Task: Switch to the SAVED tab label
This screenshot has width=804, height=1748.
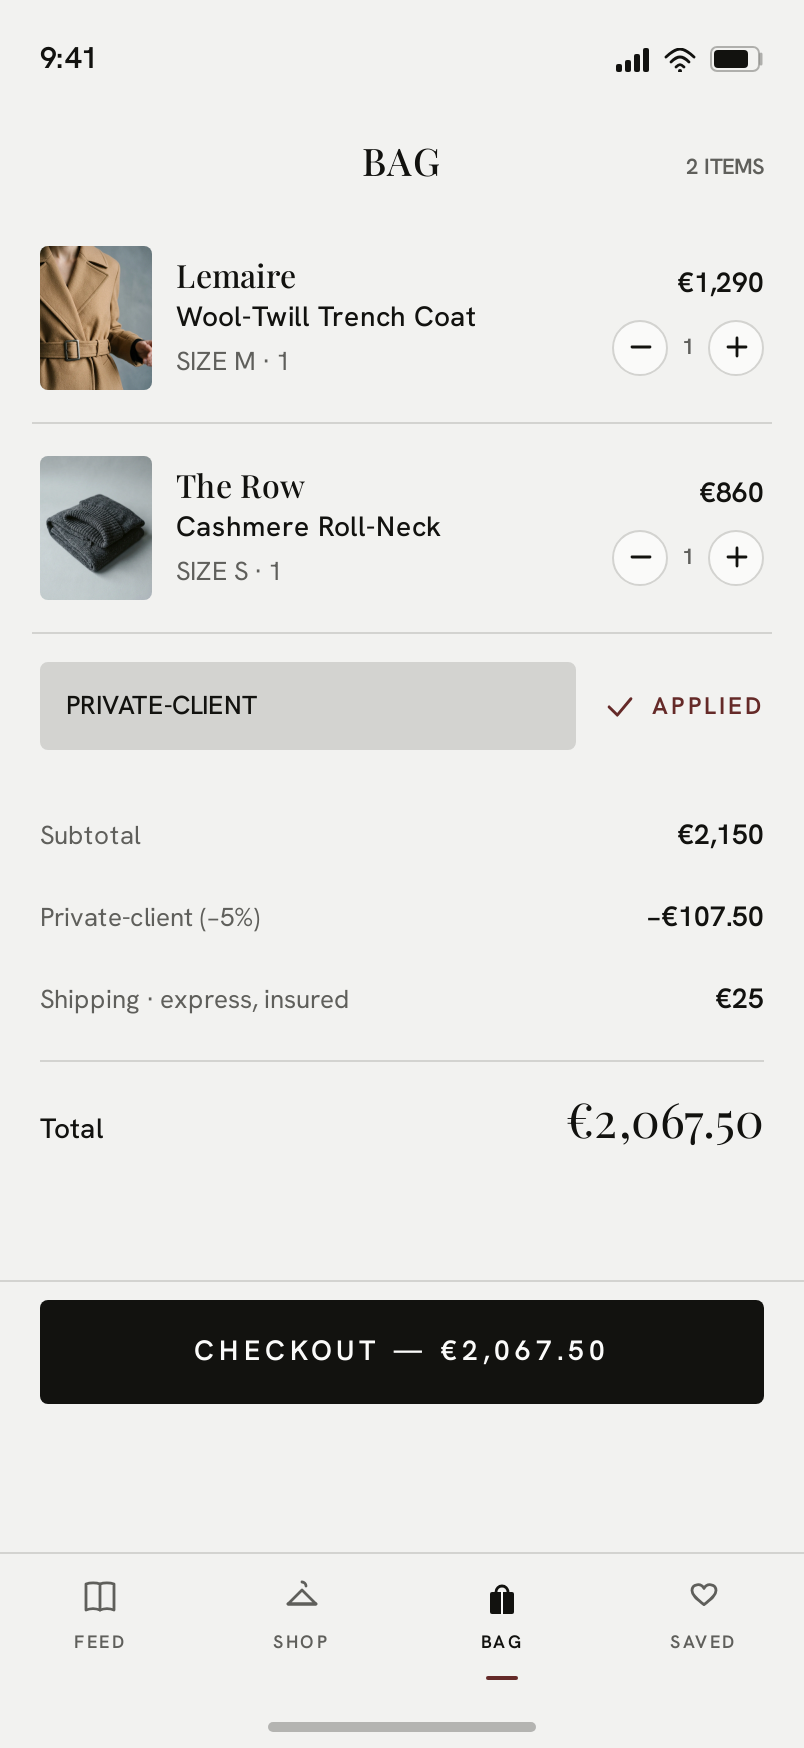Action: click(x=703, y=1642)
